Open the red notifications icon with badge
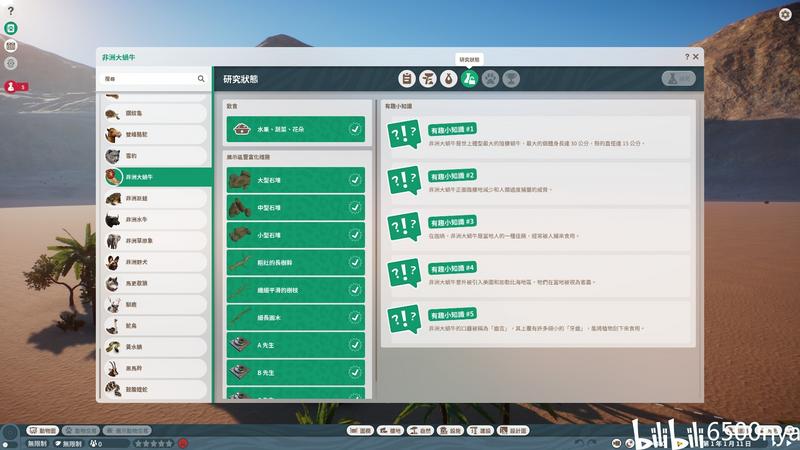The width and height of the screenshot is (800, 450). point(11,87)
